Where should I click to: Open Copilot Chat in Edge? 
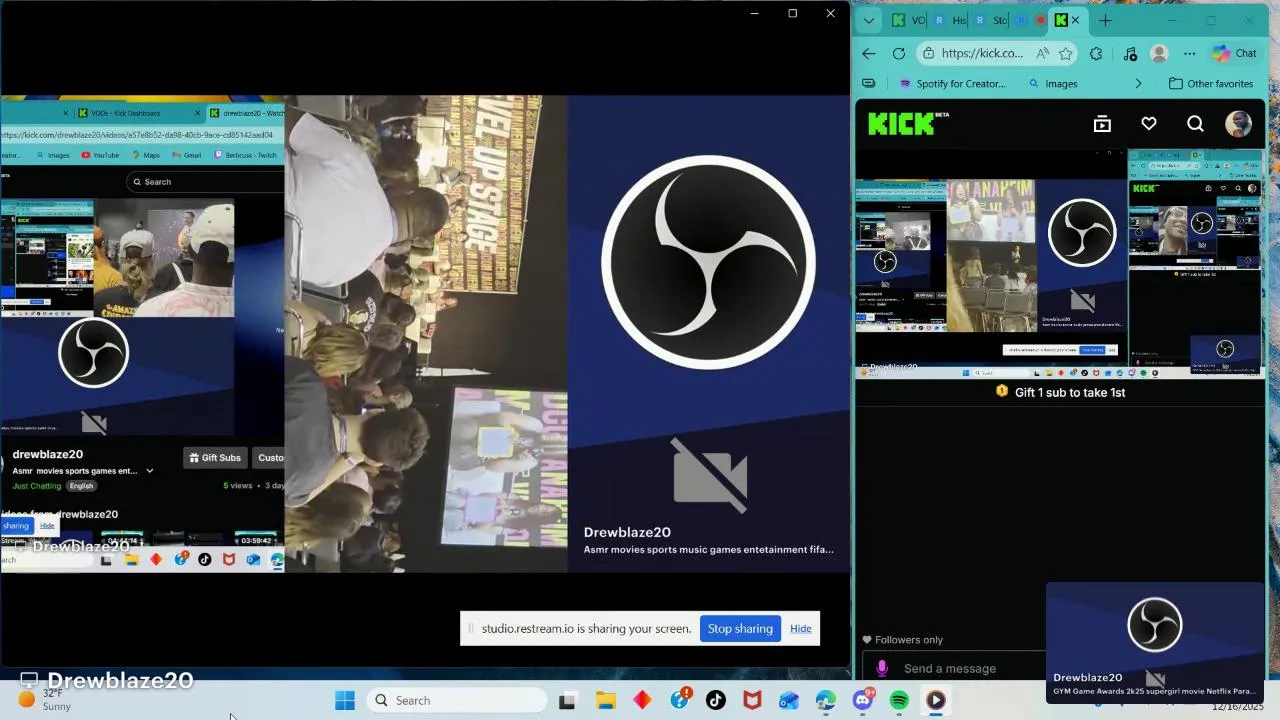(1235, 54)
